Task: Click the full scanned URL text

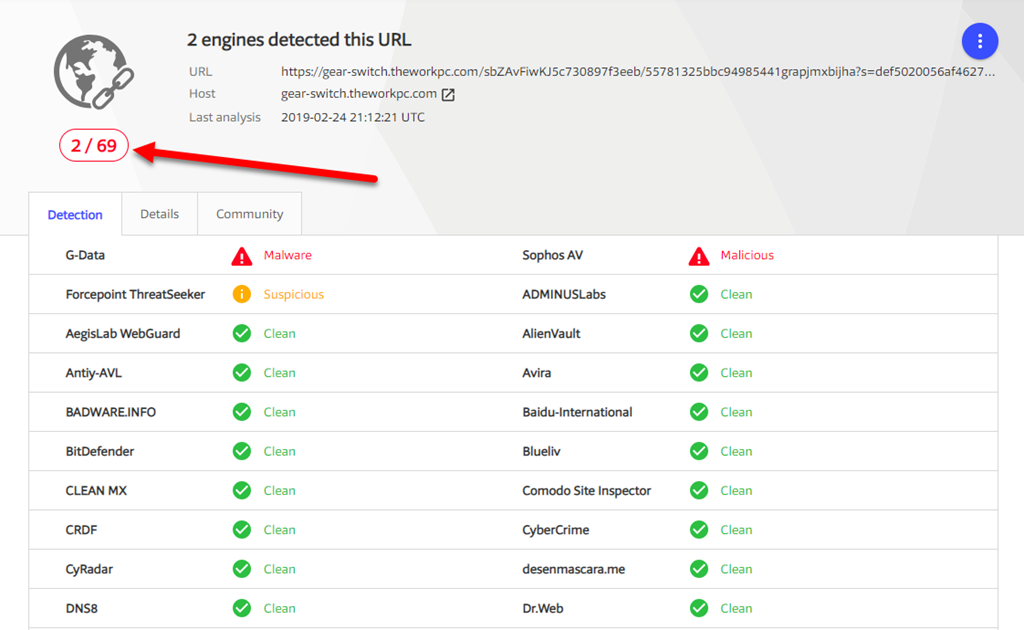Action: click(x=638, y=72)
